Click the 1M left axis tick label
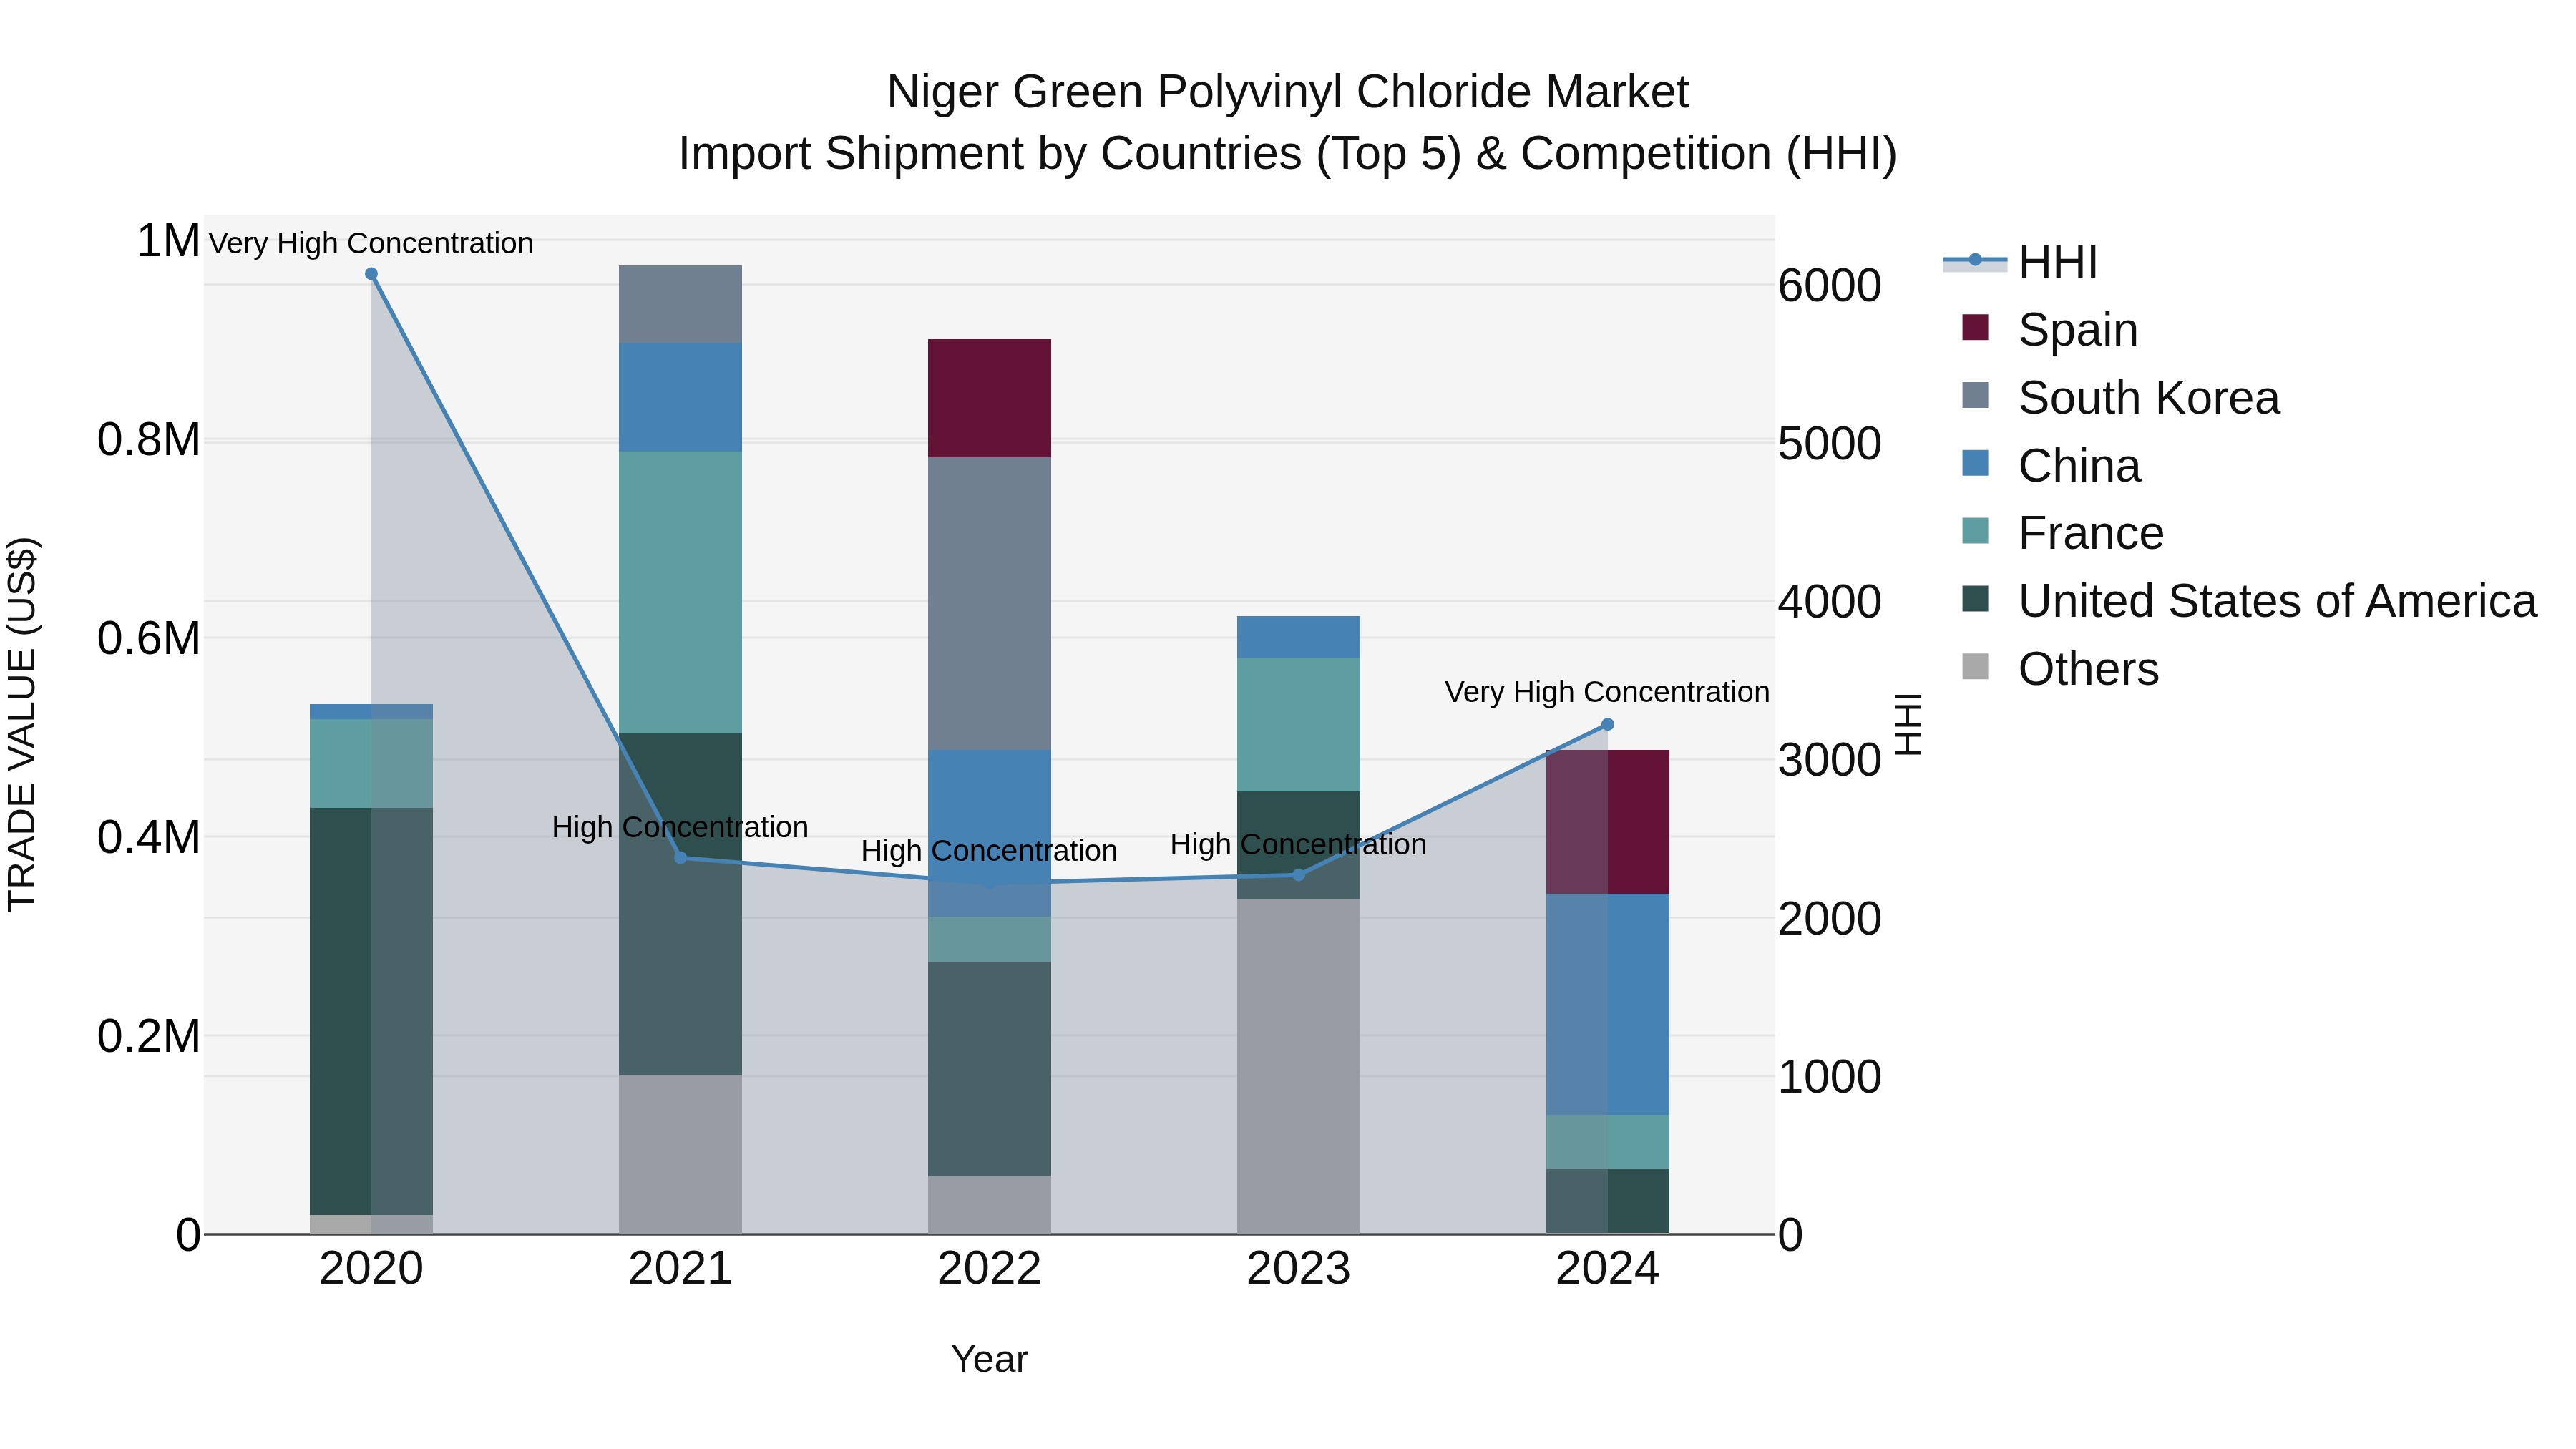The image size is (2576, 1449). tap(168, 241)
